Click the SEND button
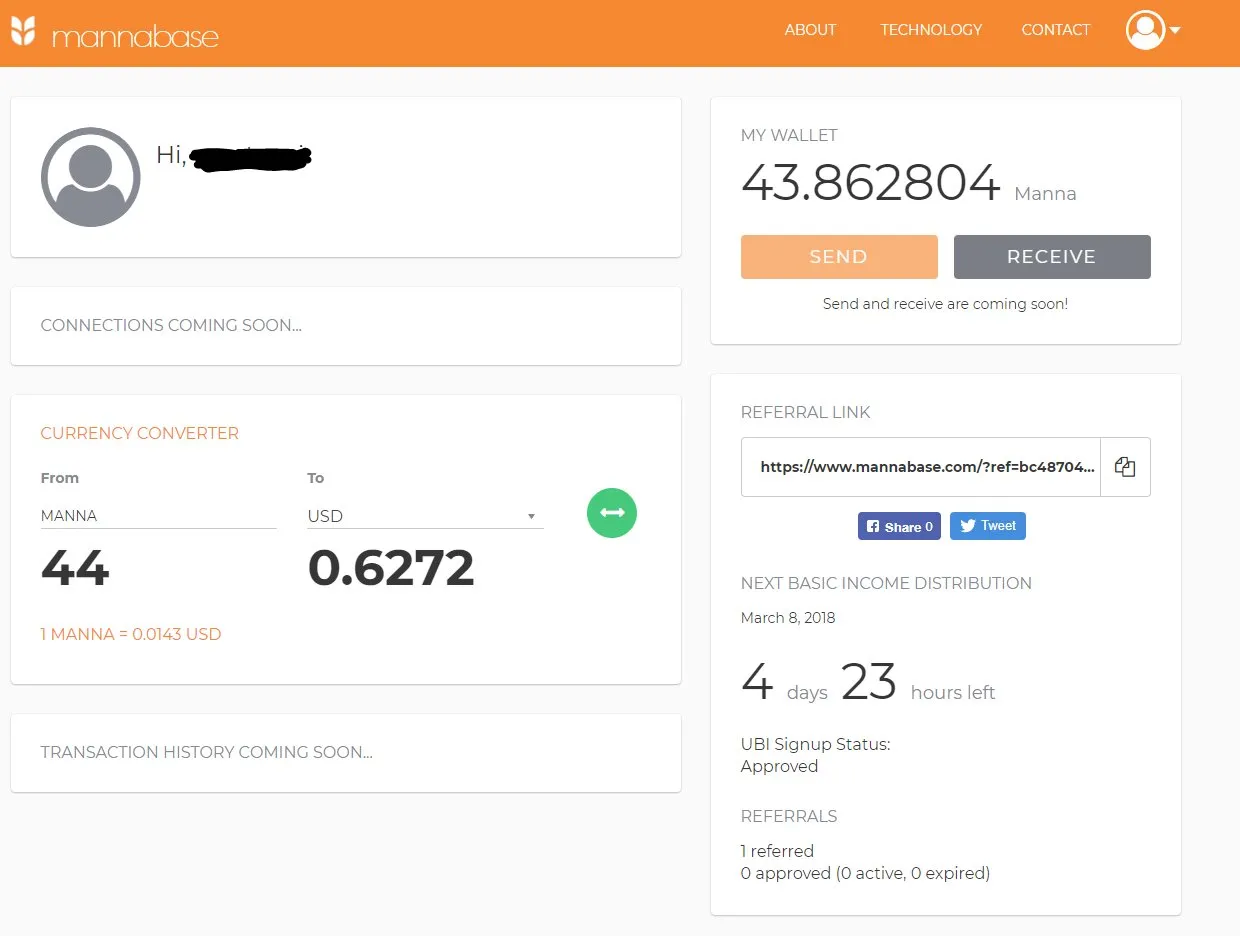This screenshot has width=1240, height=936. pyautogui.click(x=839, y=257)
